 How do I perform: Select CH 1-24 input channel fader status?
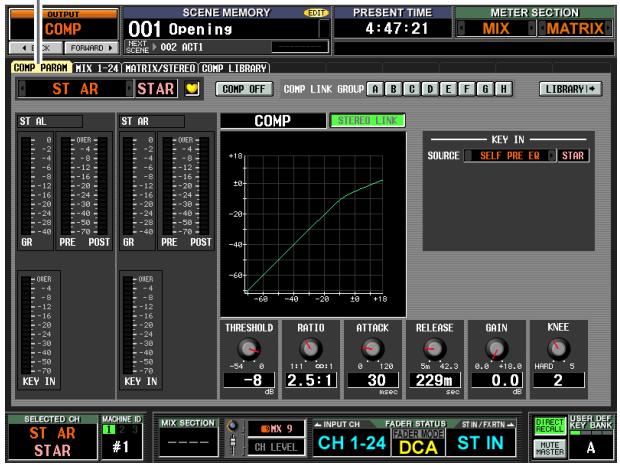[352, 442]
